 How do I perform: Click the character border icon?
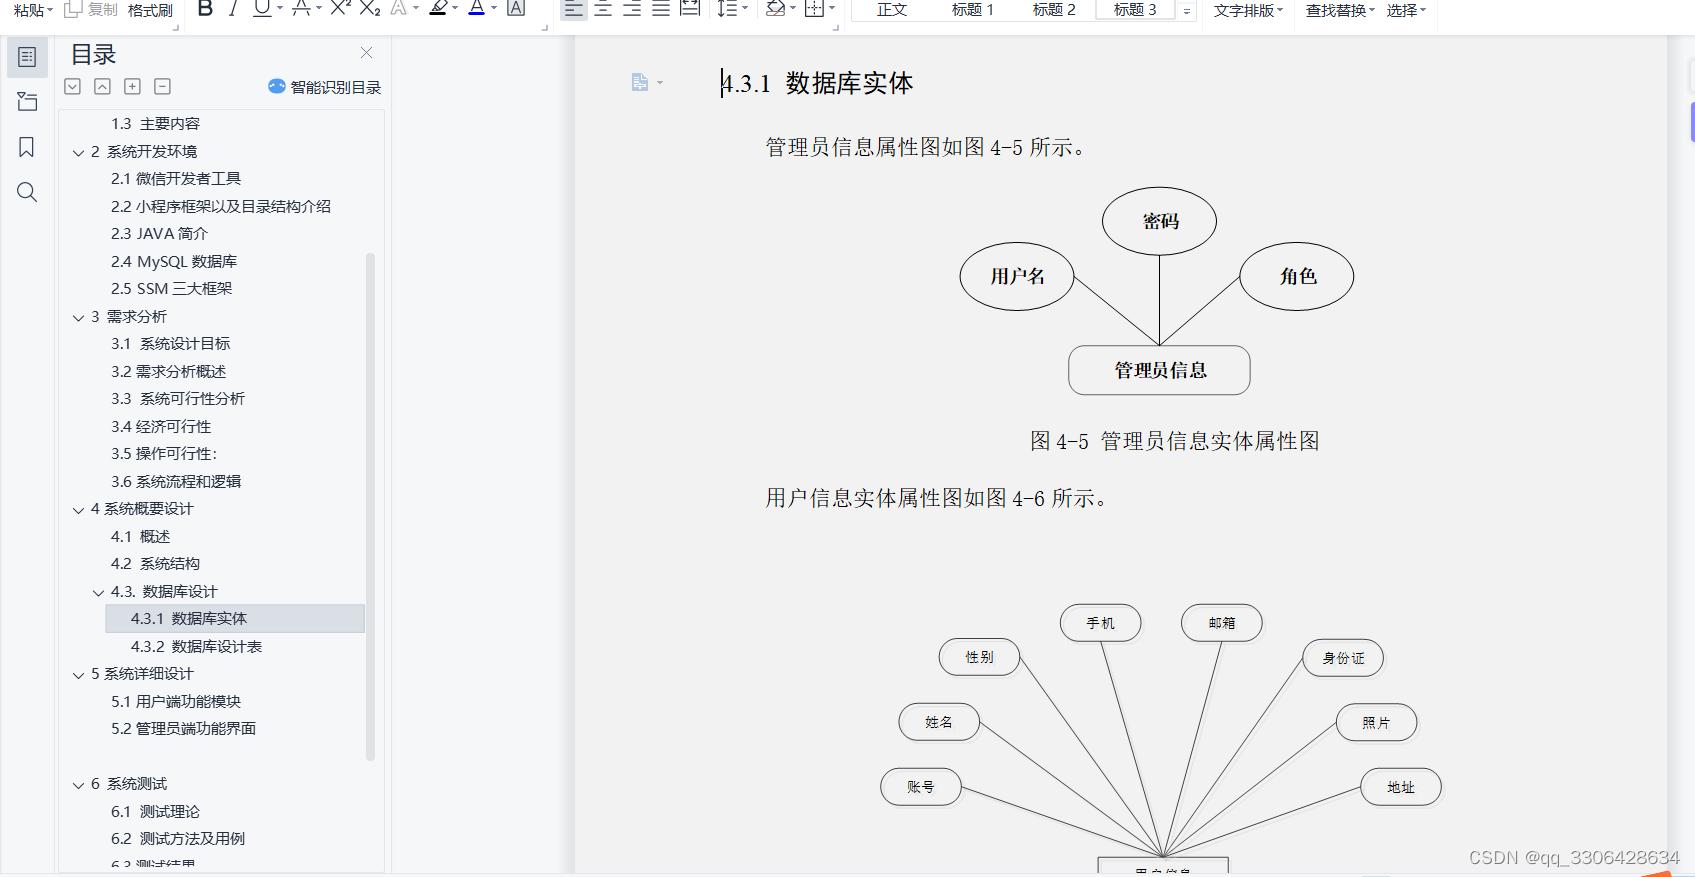(516, 9)
